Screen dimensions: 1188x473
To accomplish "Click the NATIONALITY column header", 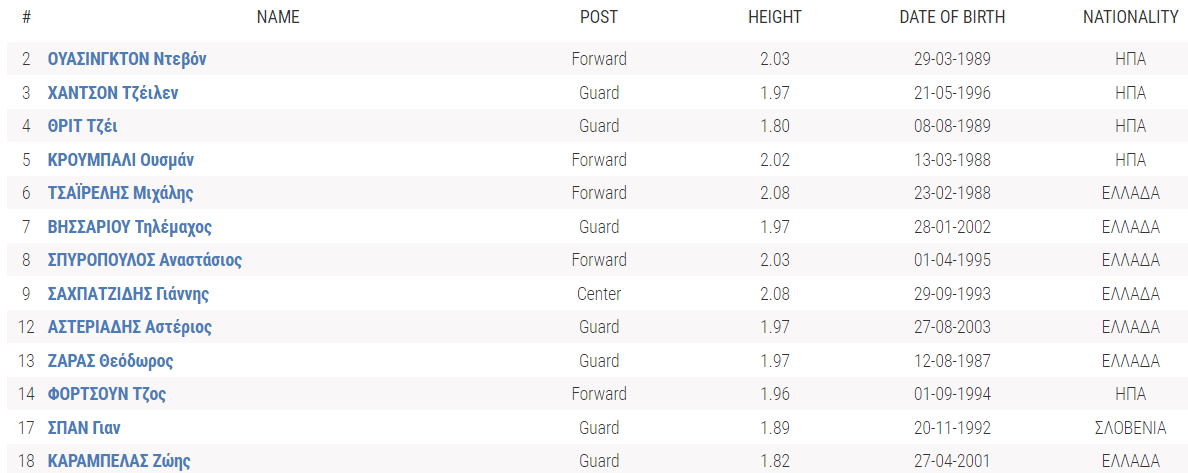I will click(x=1131, y=17).
